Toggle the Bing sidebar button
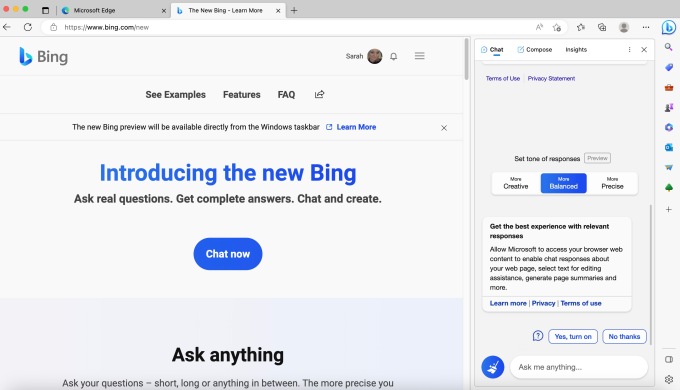680x390 pixels. (x=669, y=27)
